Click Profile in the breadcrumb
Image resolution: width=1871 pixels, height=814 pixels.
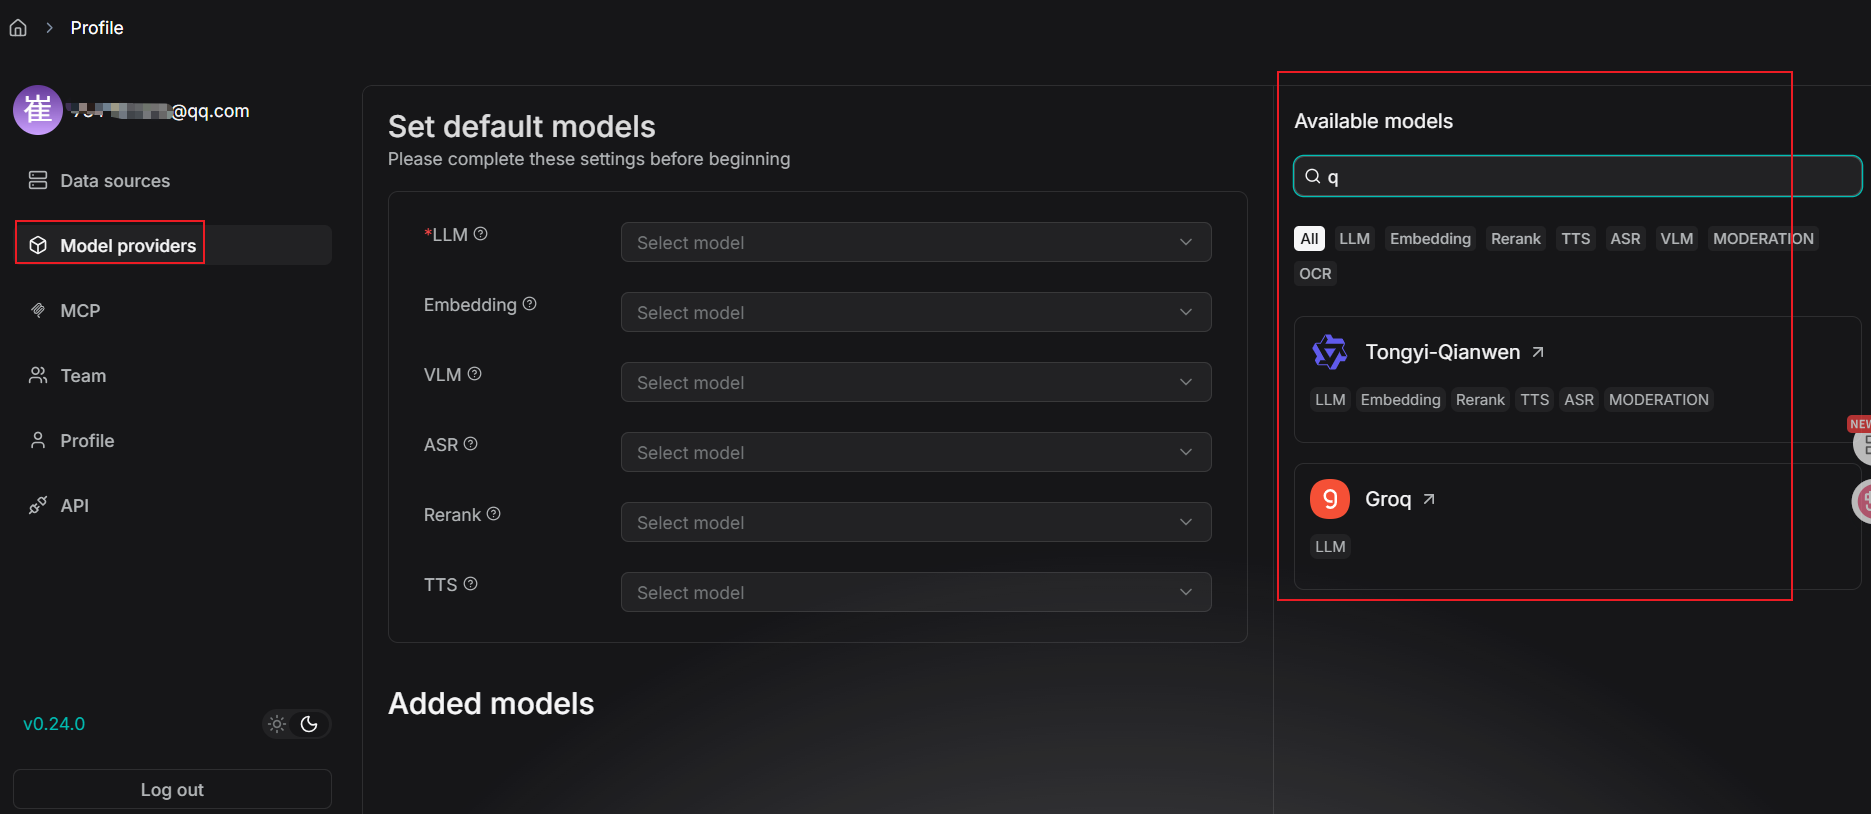coord(97,28)
